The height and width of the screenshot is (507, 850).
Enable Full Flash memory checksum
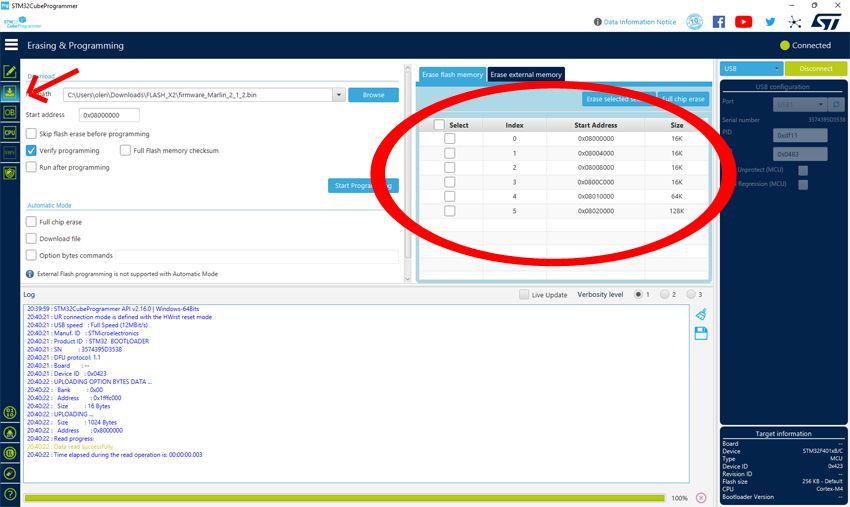[125, 150]
